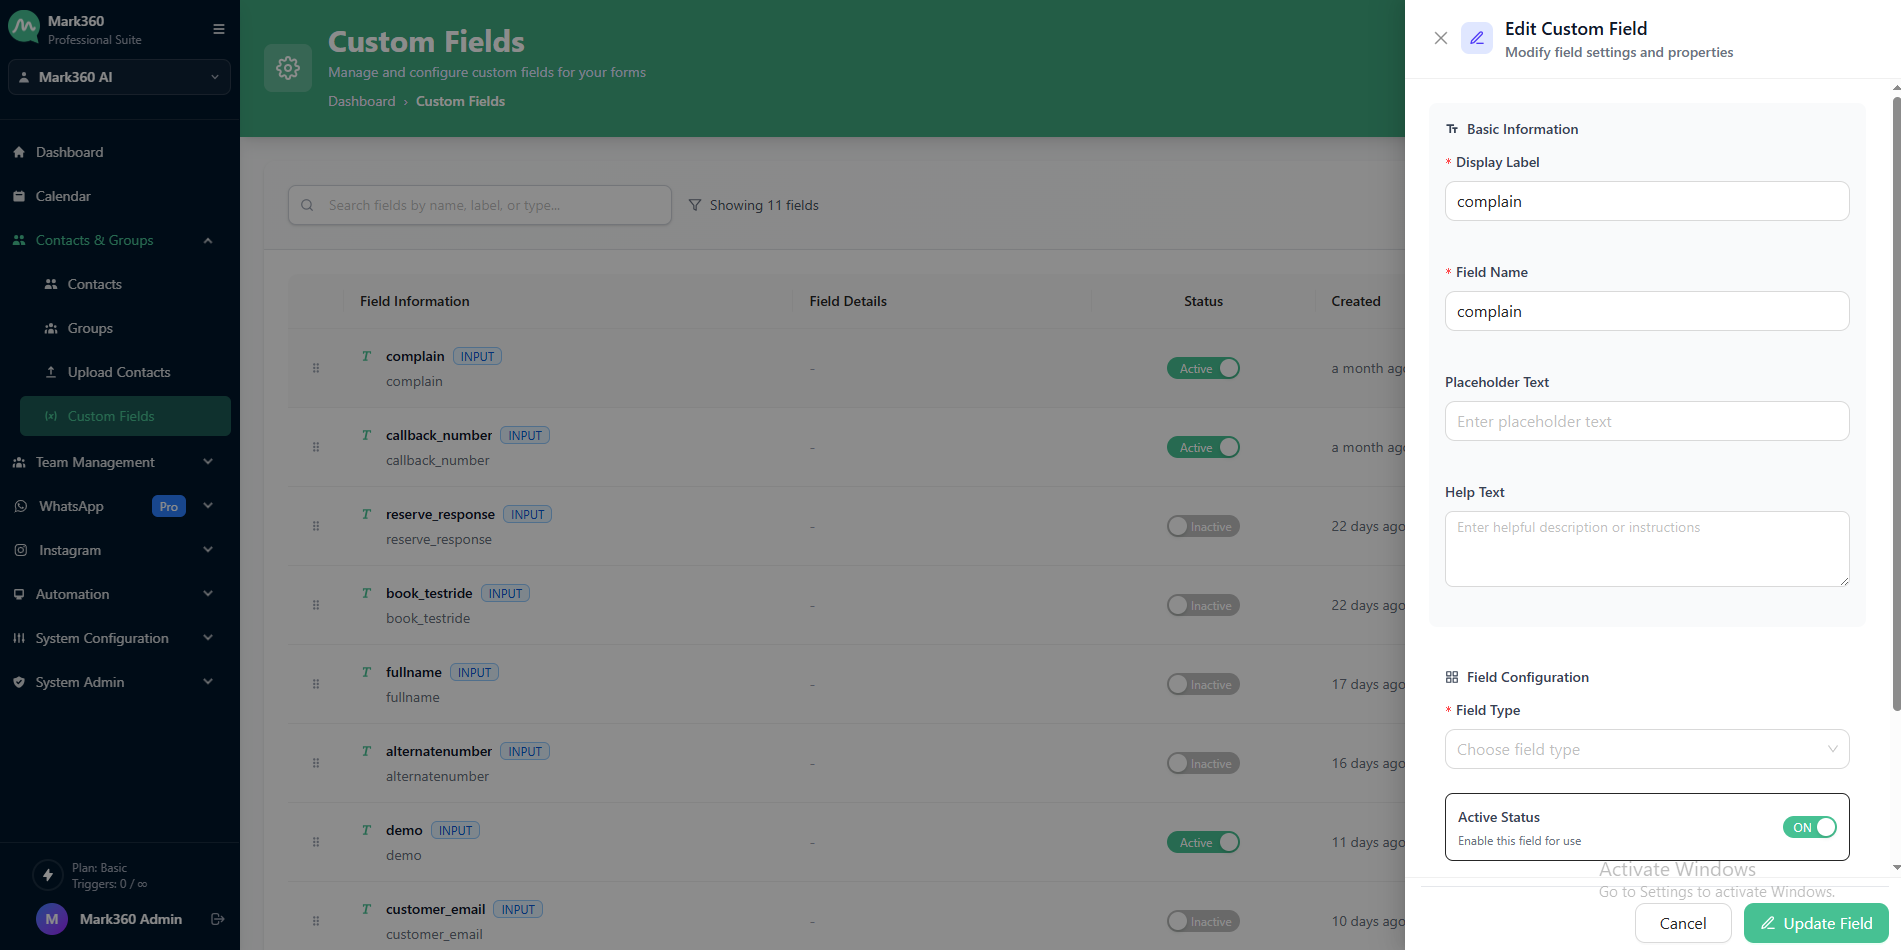Open the Field Type dropdown

click(1646, 749)
